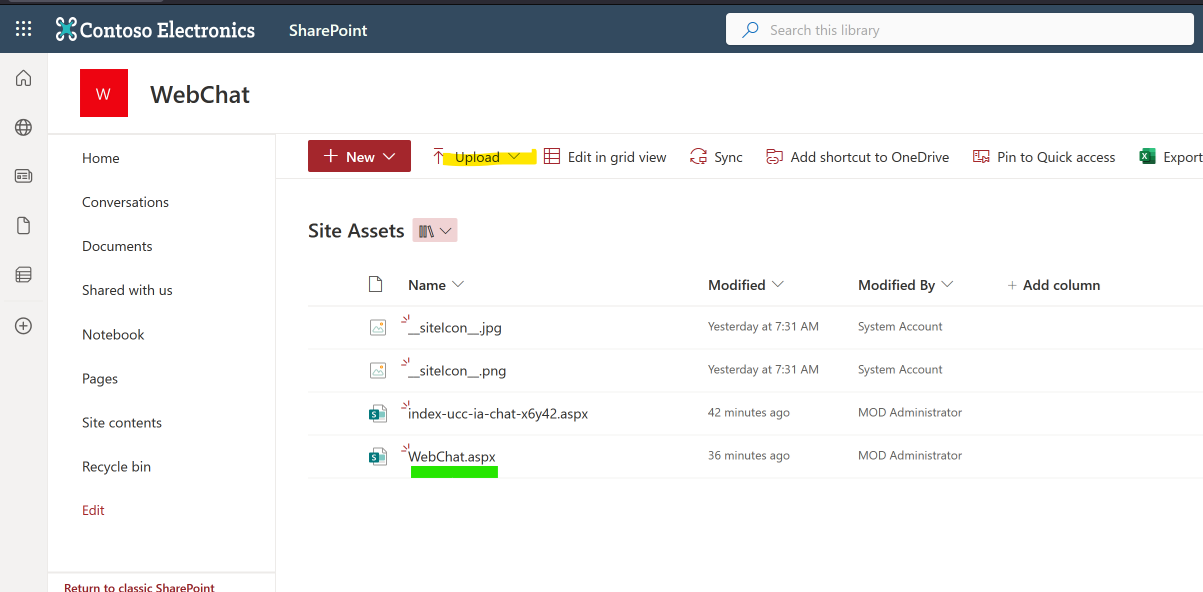Open the News icon in app bar
Screen dimensions: 1203x592
[23, 176]
